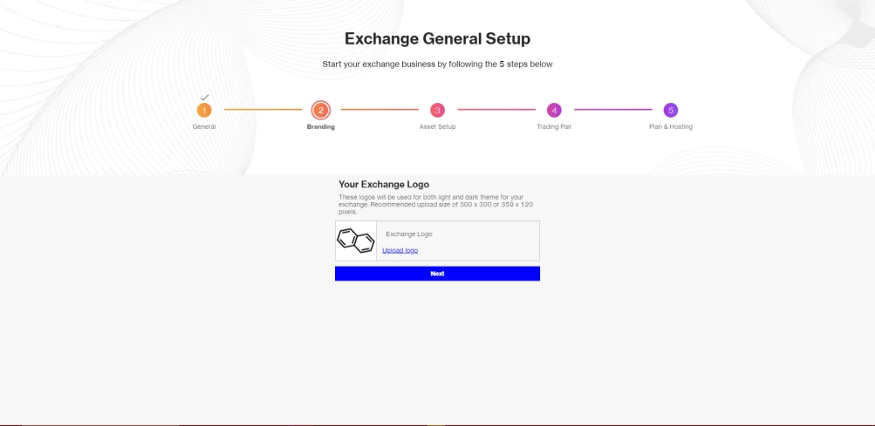The height and width of the screenshot is (426, 875).
Task: Click the exchange logo preview image
Action: click(356, 241)
